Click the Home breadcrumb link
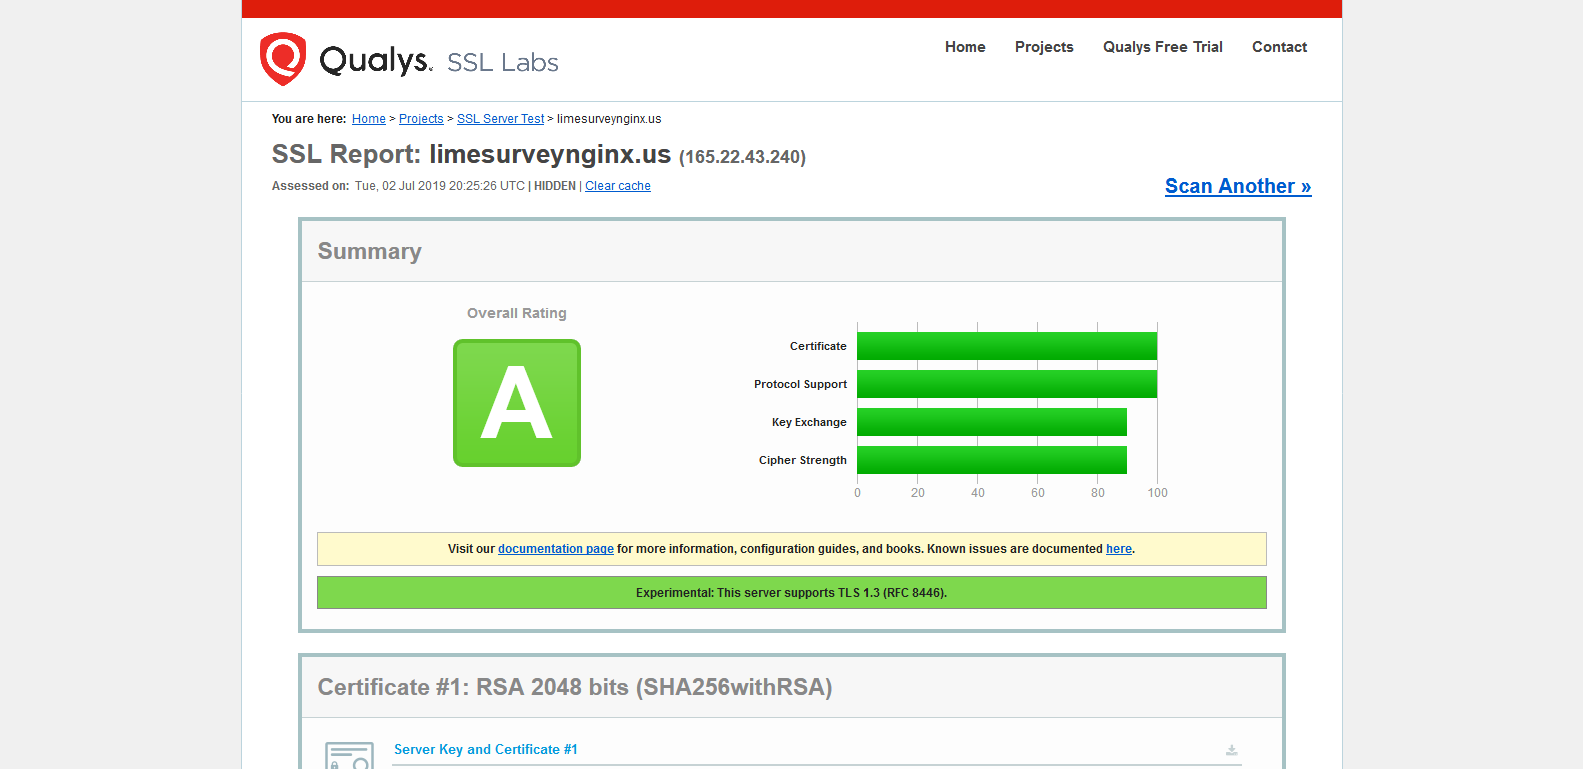 click(368, 119)
